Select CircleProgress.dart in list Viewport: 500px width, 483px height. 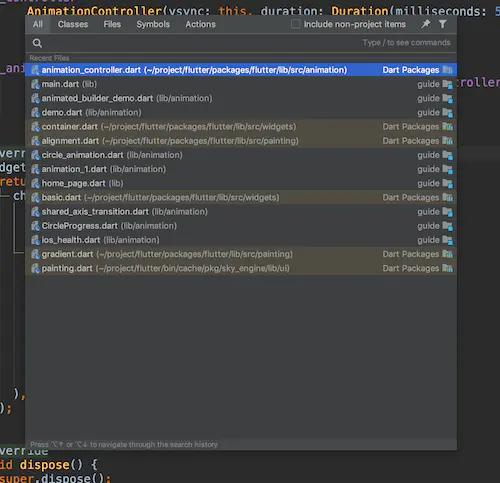point(241,226)
